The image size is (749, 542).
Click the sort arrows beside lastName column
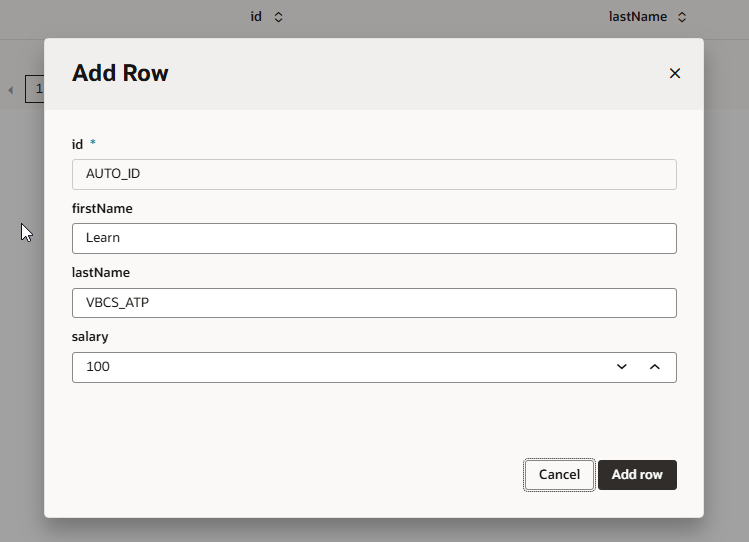682,17
